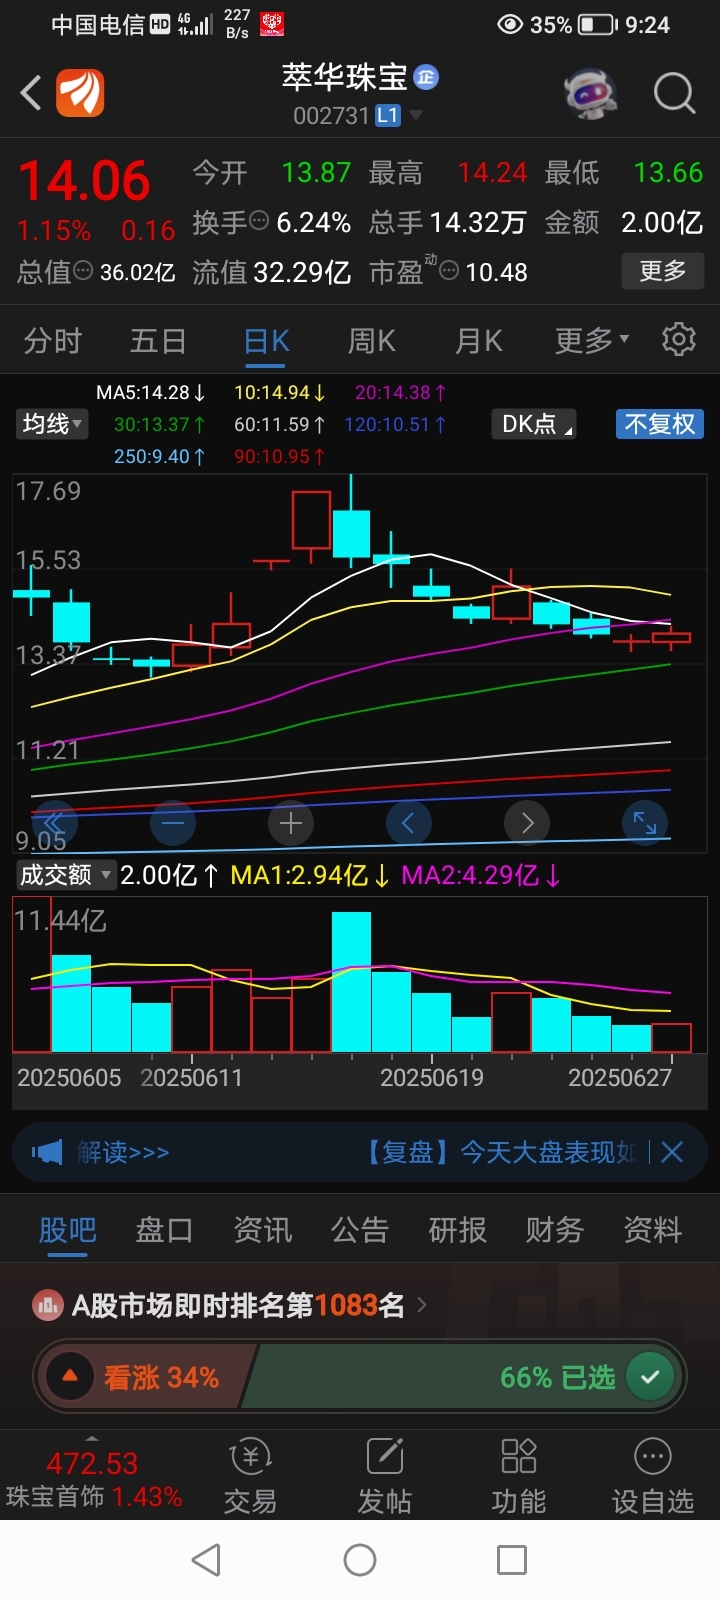Expand the sector index arrow above 472.53
Image resolution: width=720 pixels, height=1600 pixels.
click(92, 1440)
